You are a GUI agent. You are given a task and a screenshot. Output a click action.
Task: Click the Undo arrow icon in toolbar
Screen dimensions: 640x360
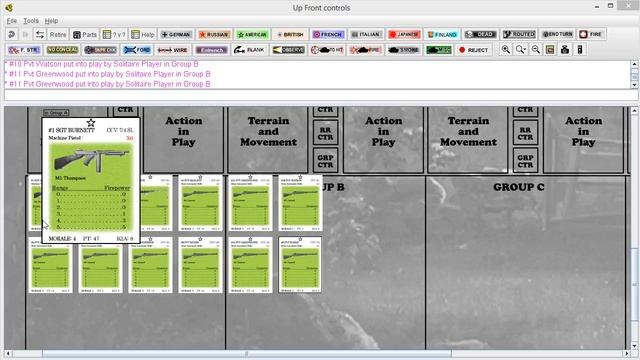pyautogui.click(x=11, y=35)
